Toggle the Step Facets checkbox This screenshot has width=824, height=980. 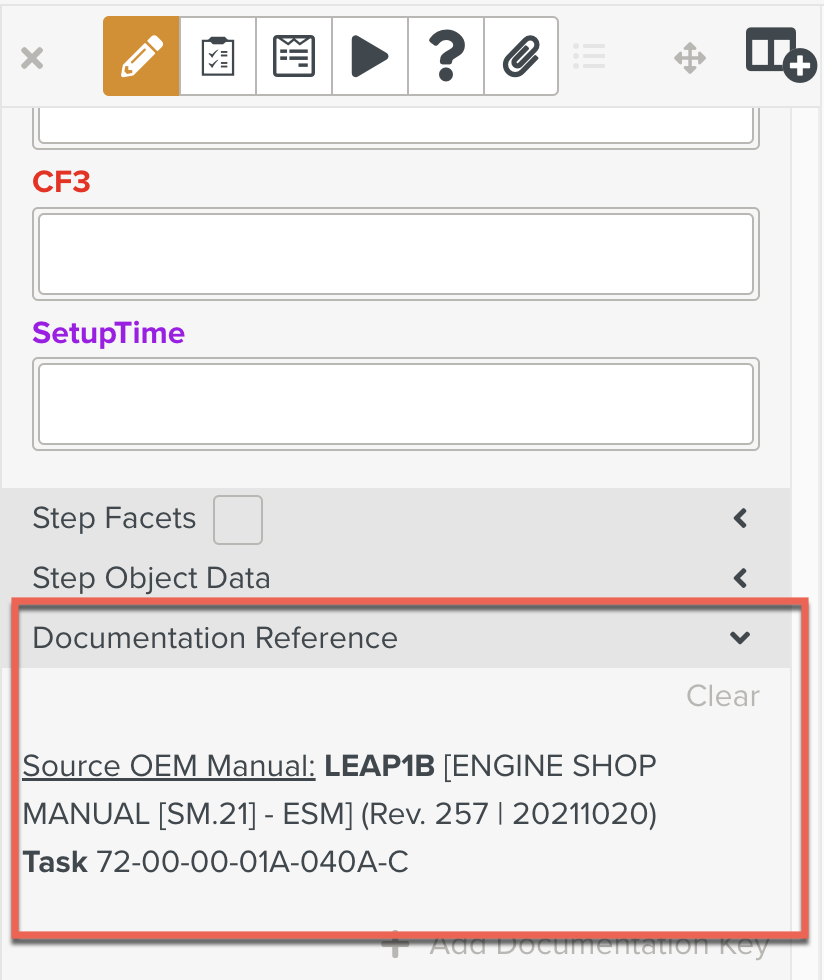(x=237, y=519)
